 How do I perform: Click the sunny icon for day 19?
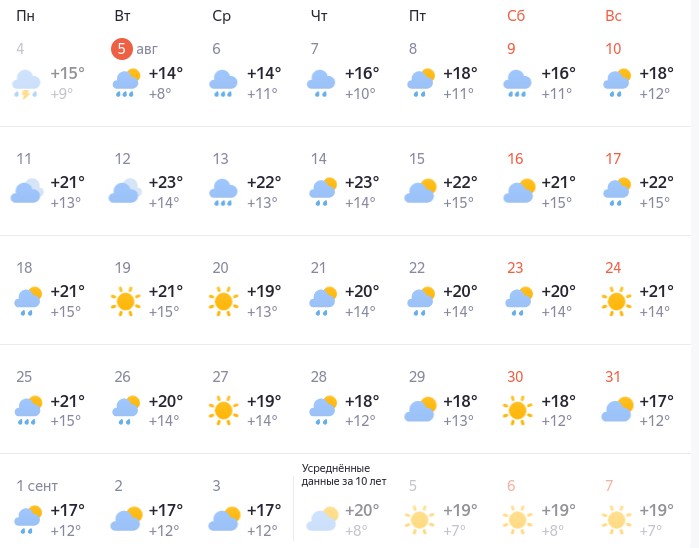[x=125, y=299]
